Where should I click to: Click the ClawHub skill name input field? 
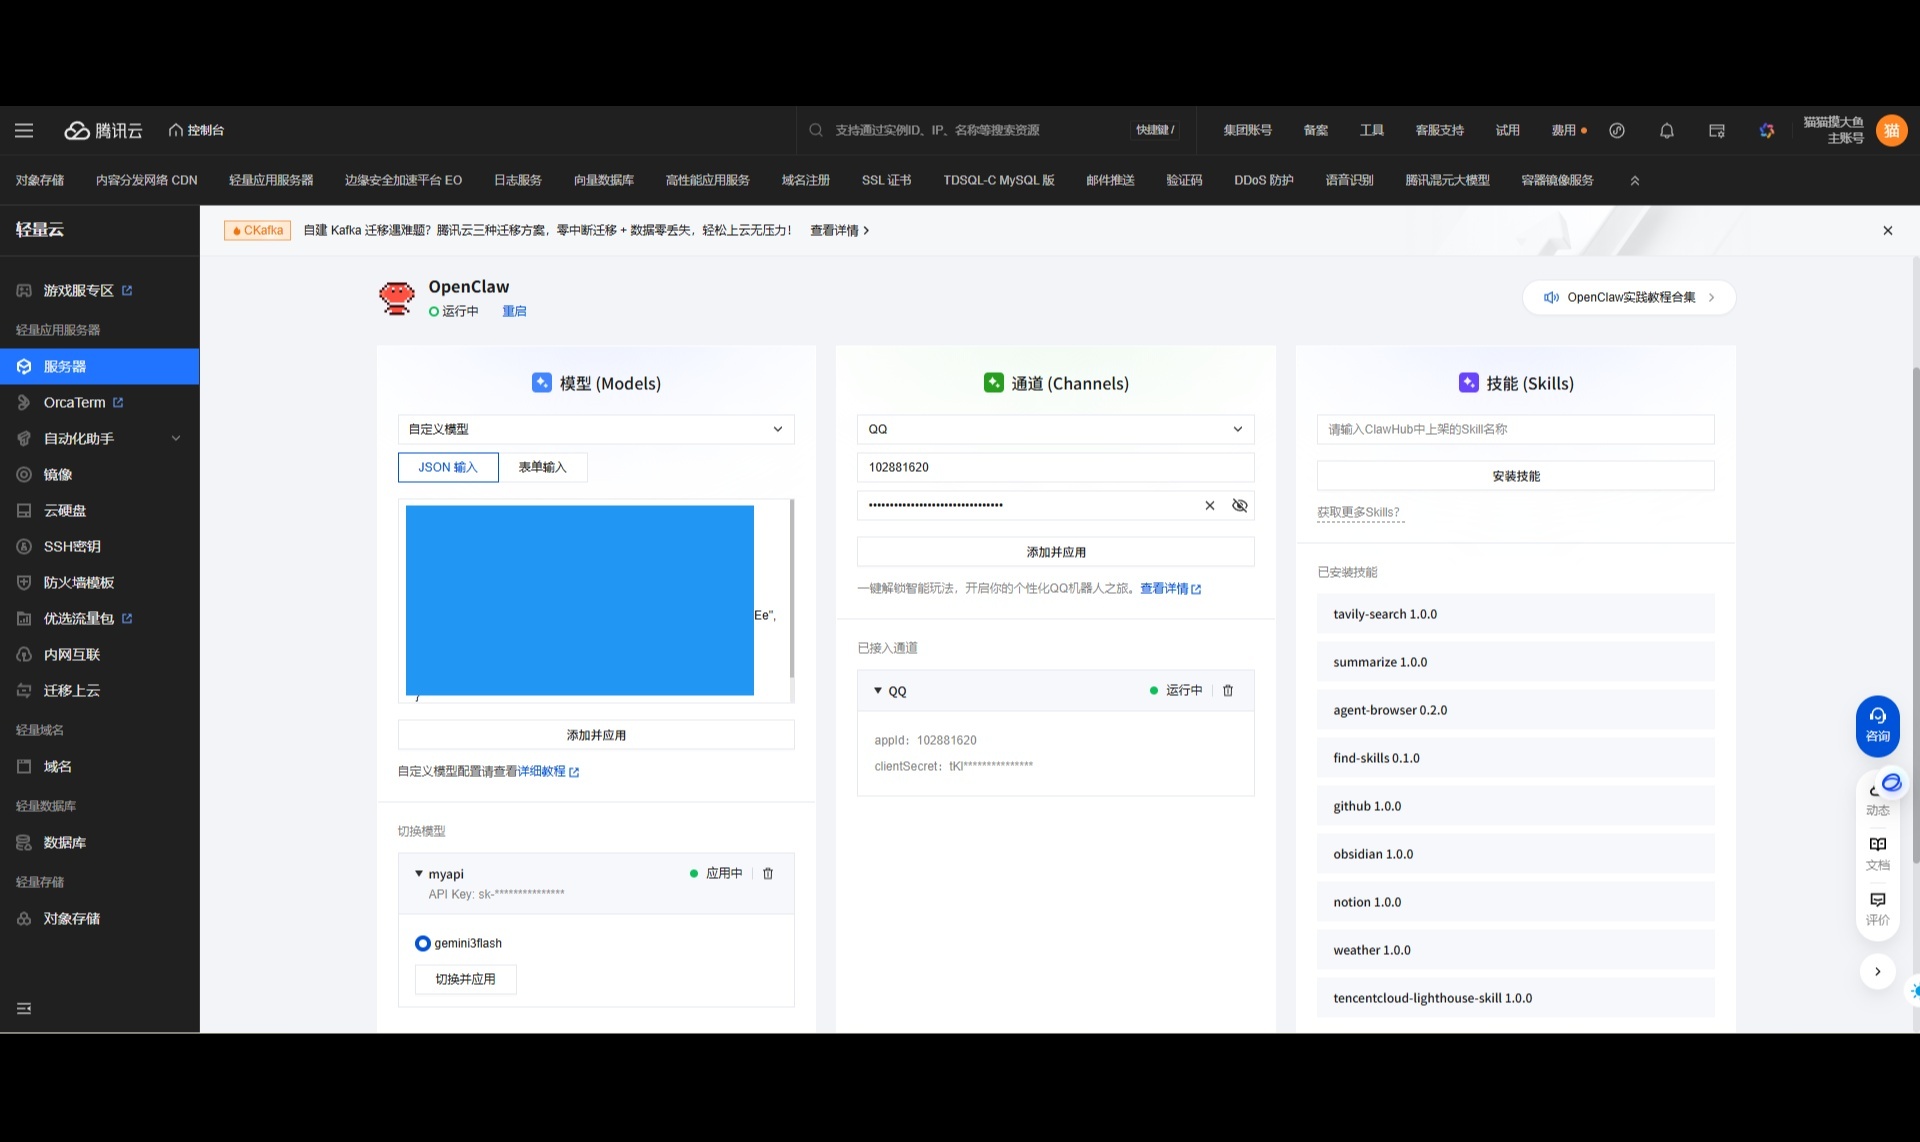point(1515,429)
